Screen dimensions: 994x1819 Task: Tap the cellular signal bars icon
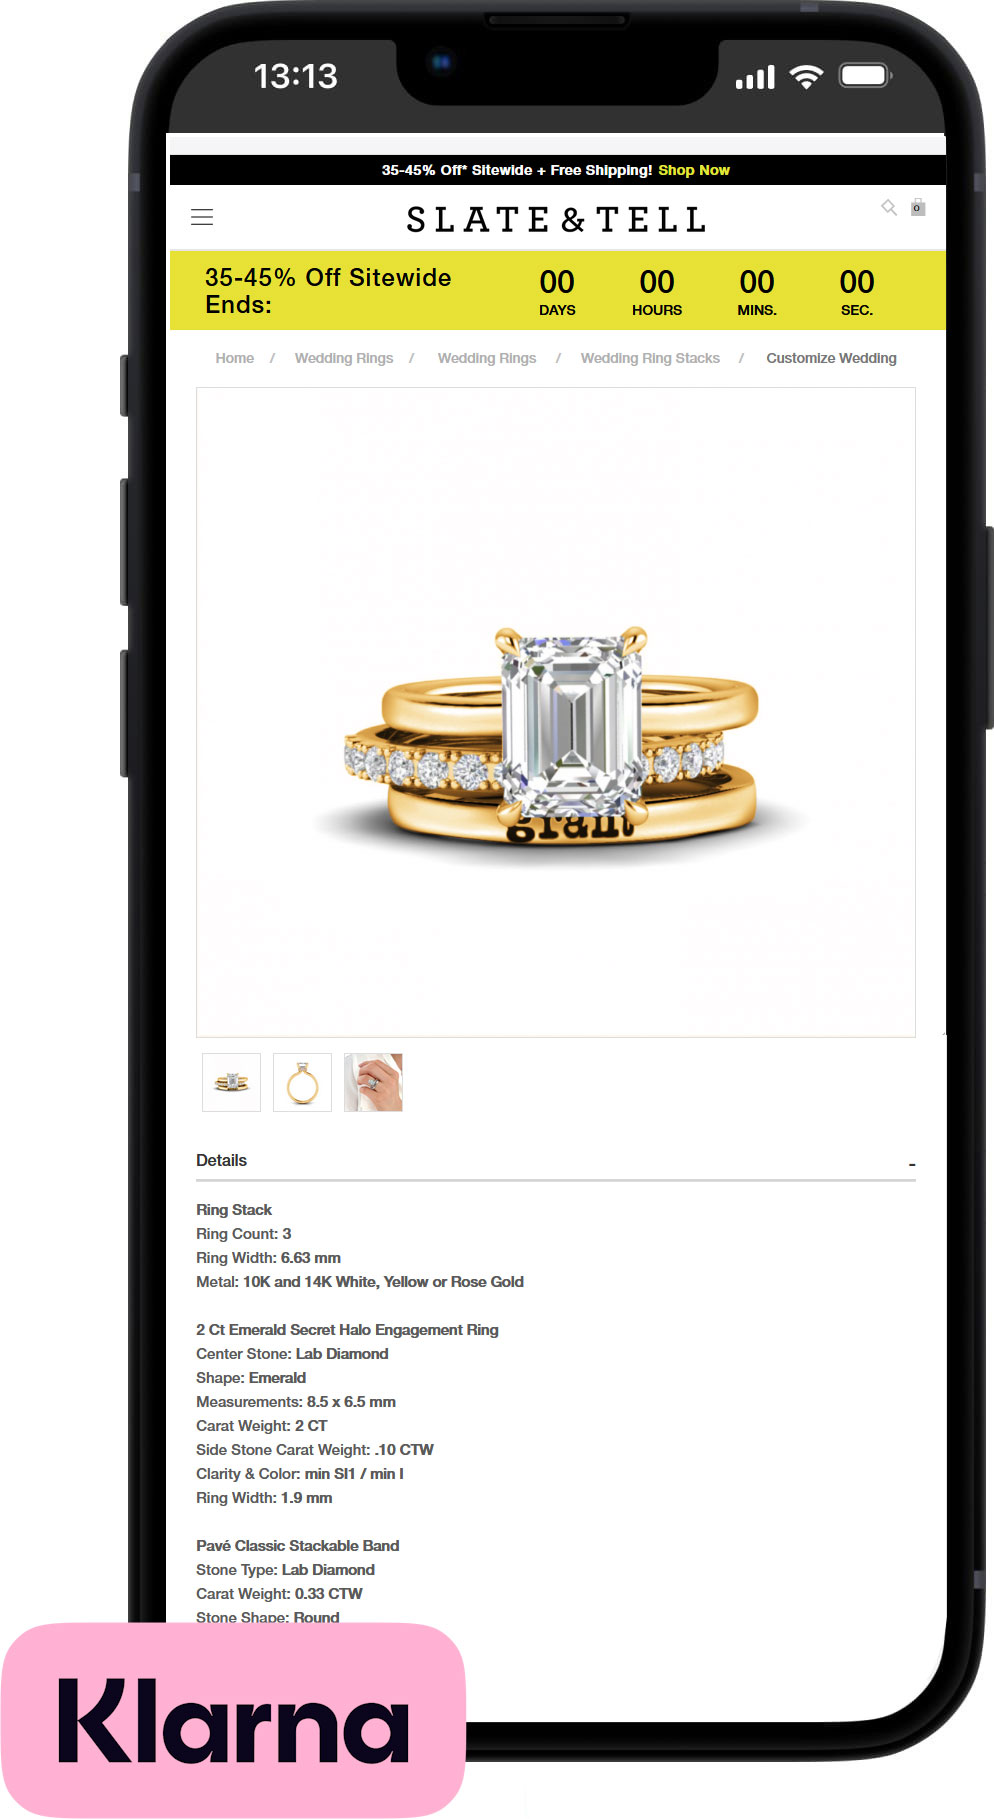755,77
